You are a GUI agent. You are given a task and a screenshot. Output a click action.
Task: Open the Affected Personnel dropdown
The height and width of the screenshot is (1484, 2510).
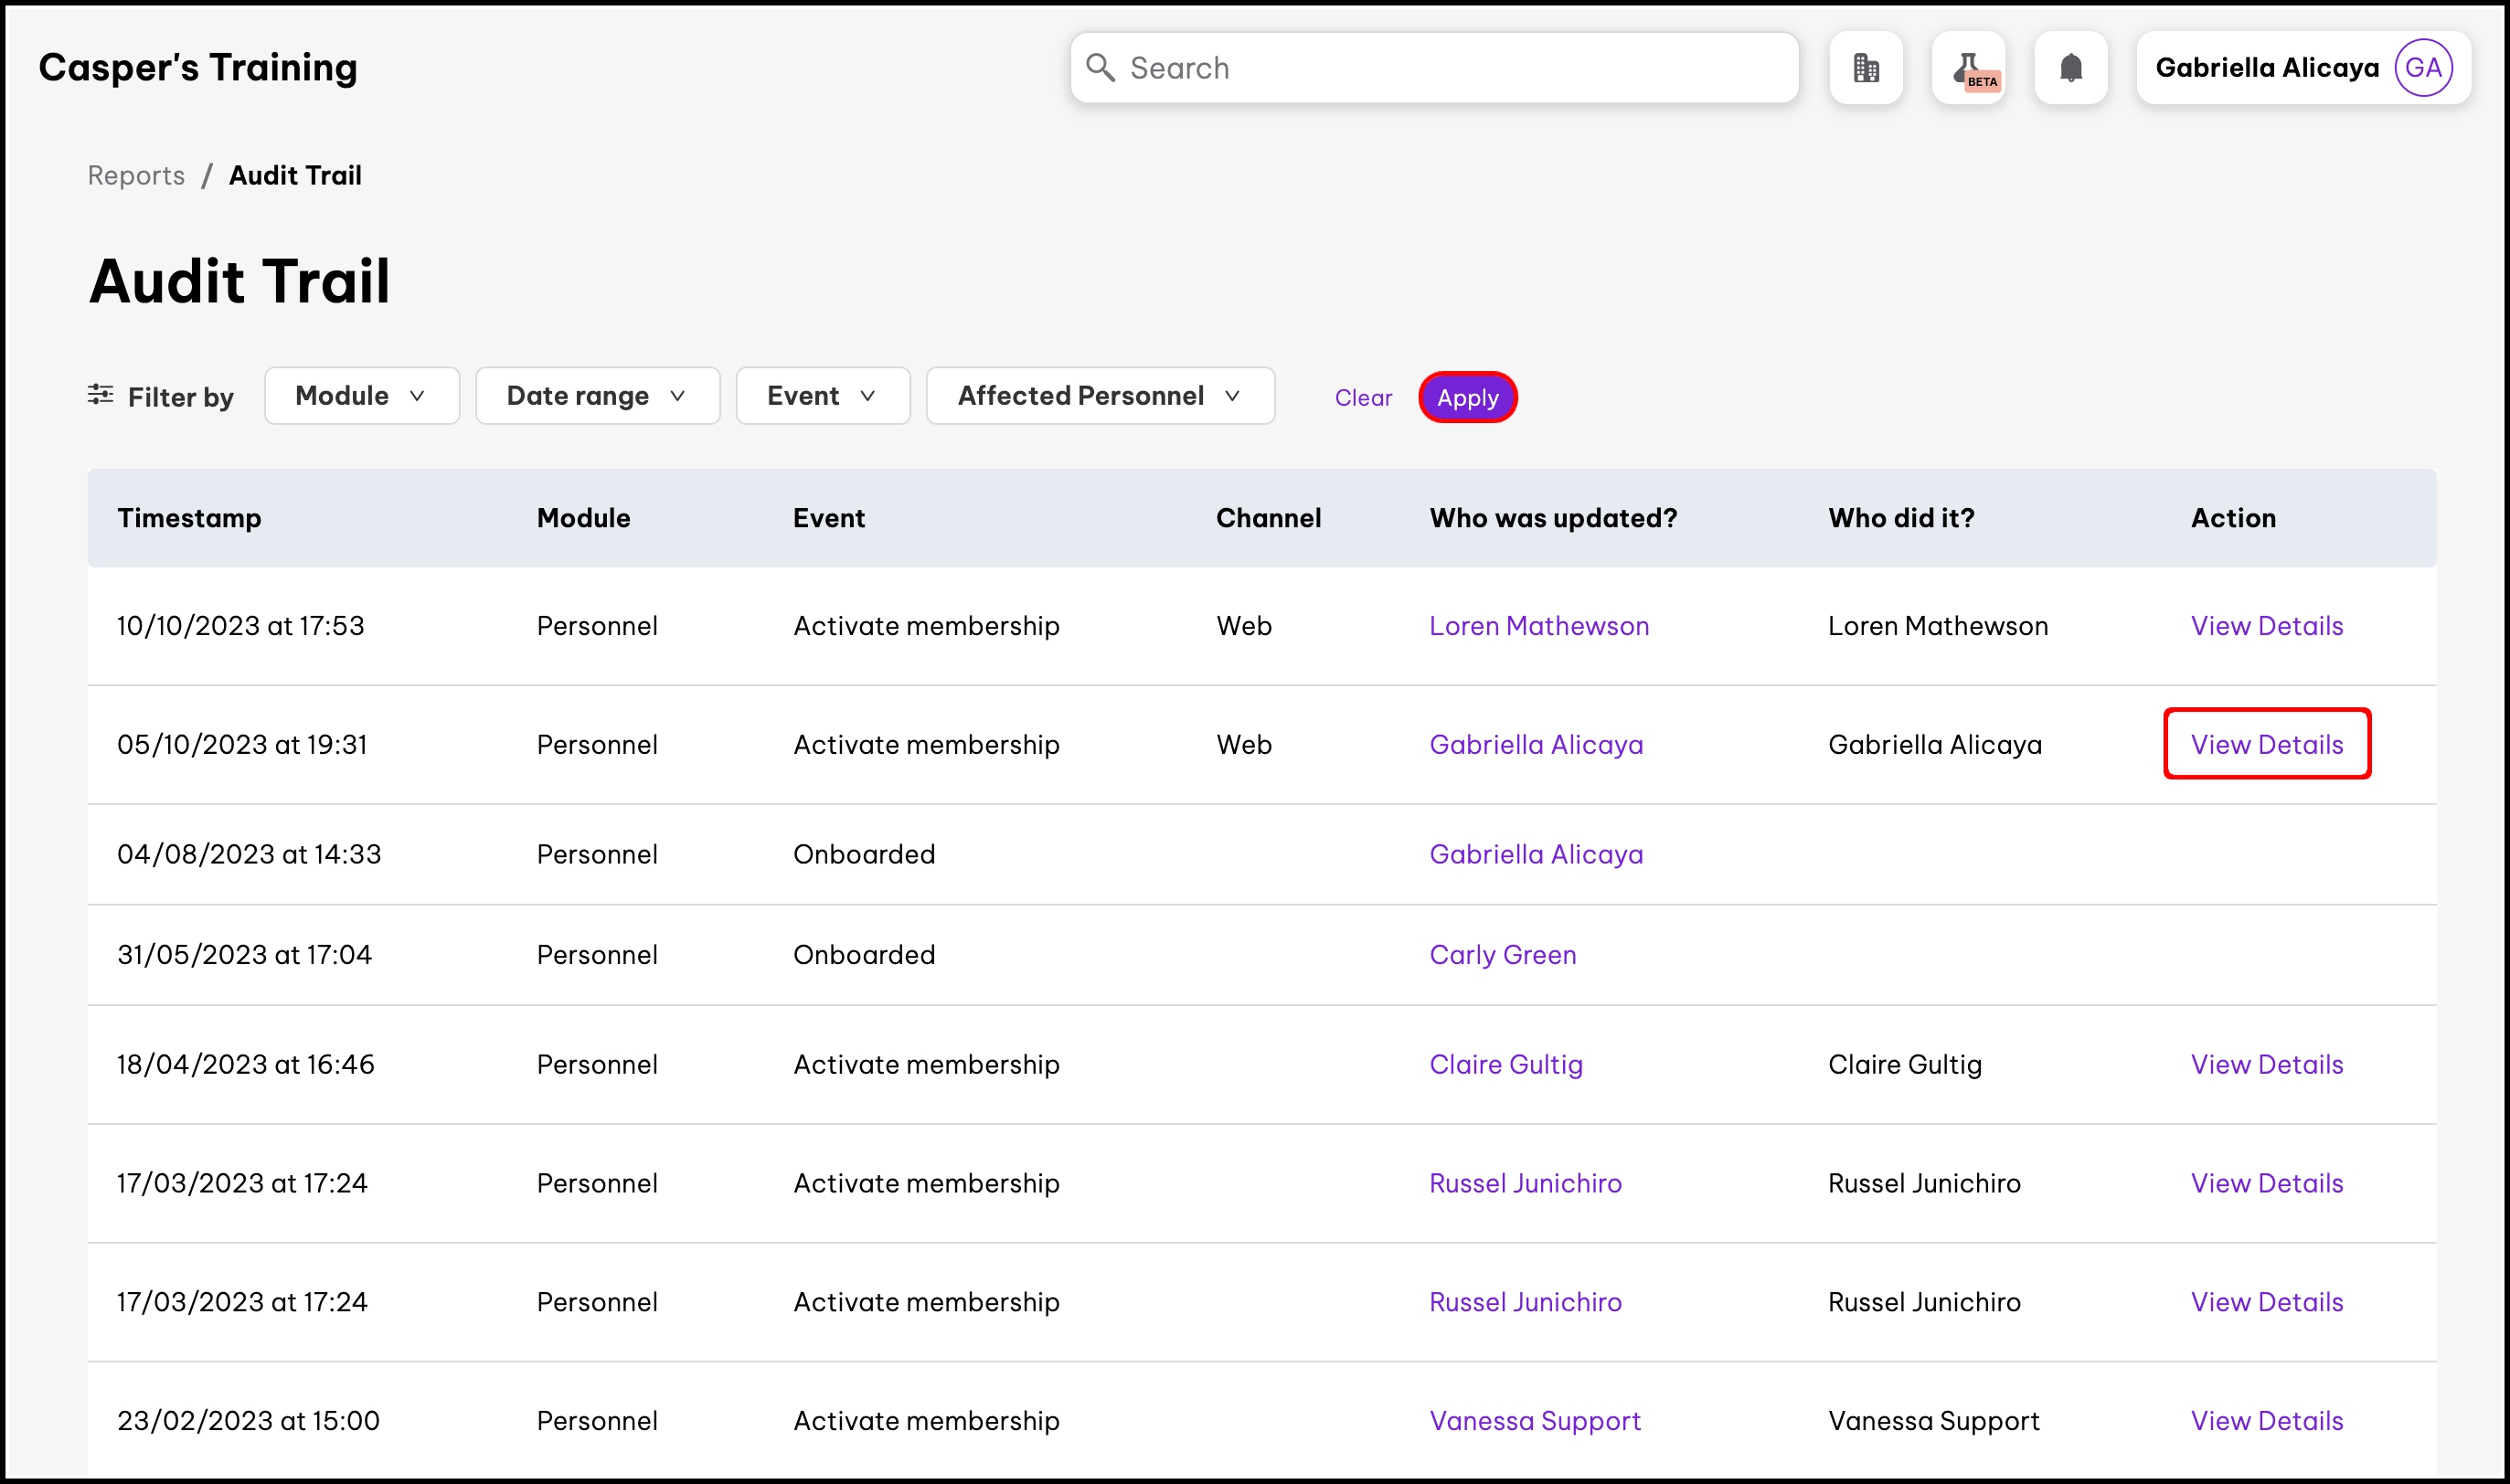pyautogui.click(x=1099, y=396)
